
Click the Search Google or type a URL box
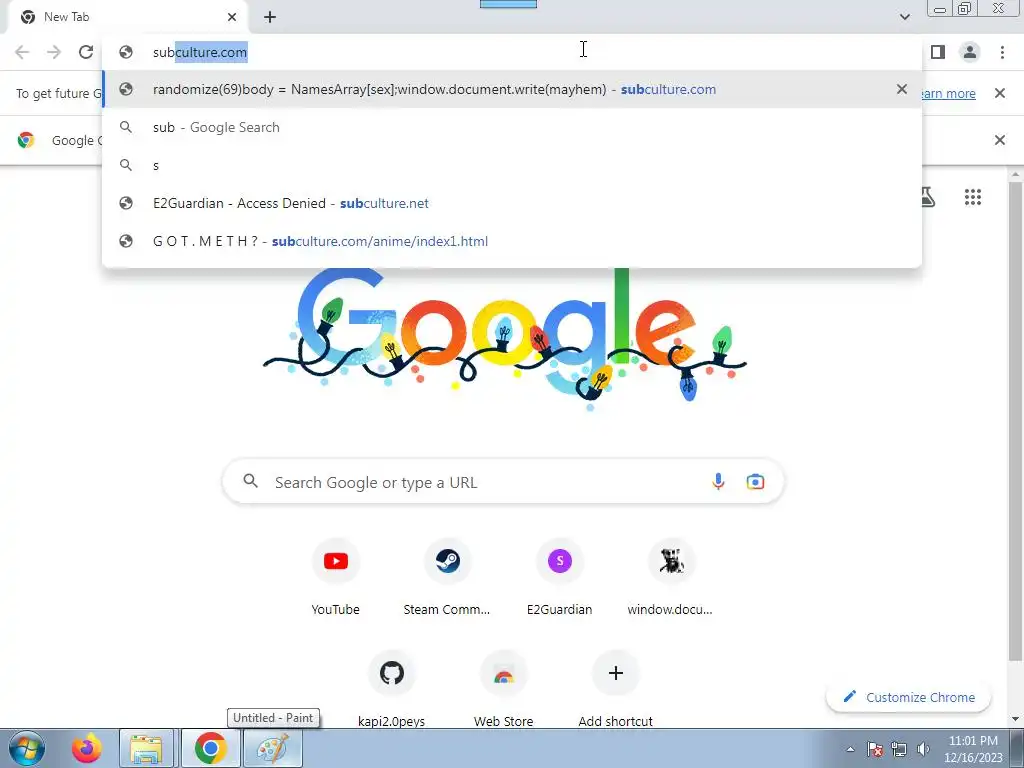tap(503, 482)
